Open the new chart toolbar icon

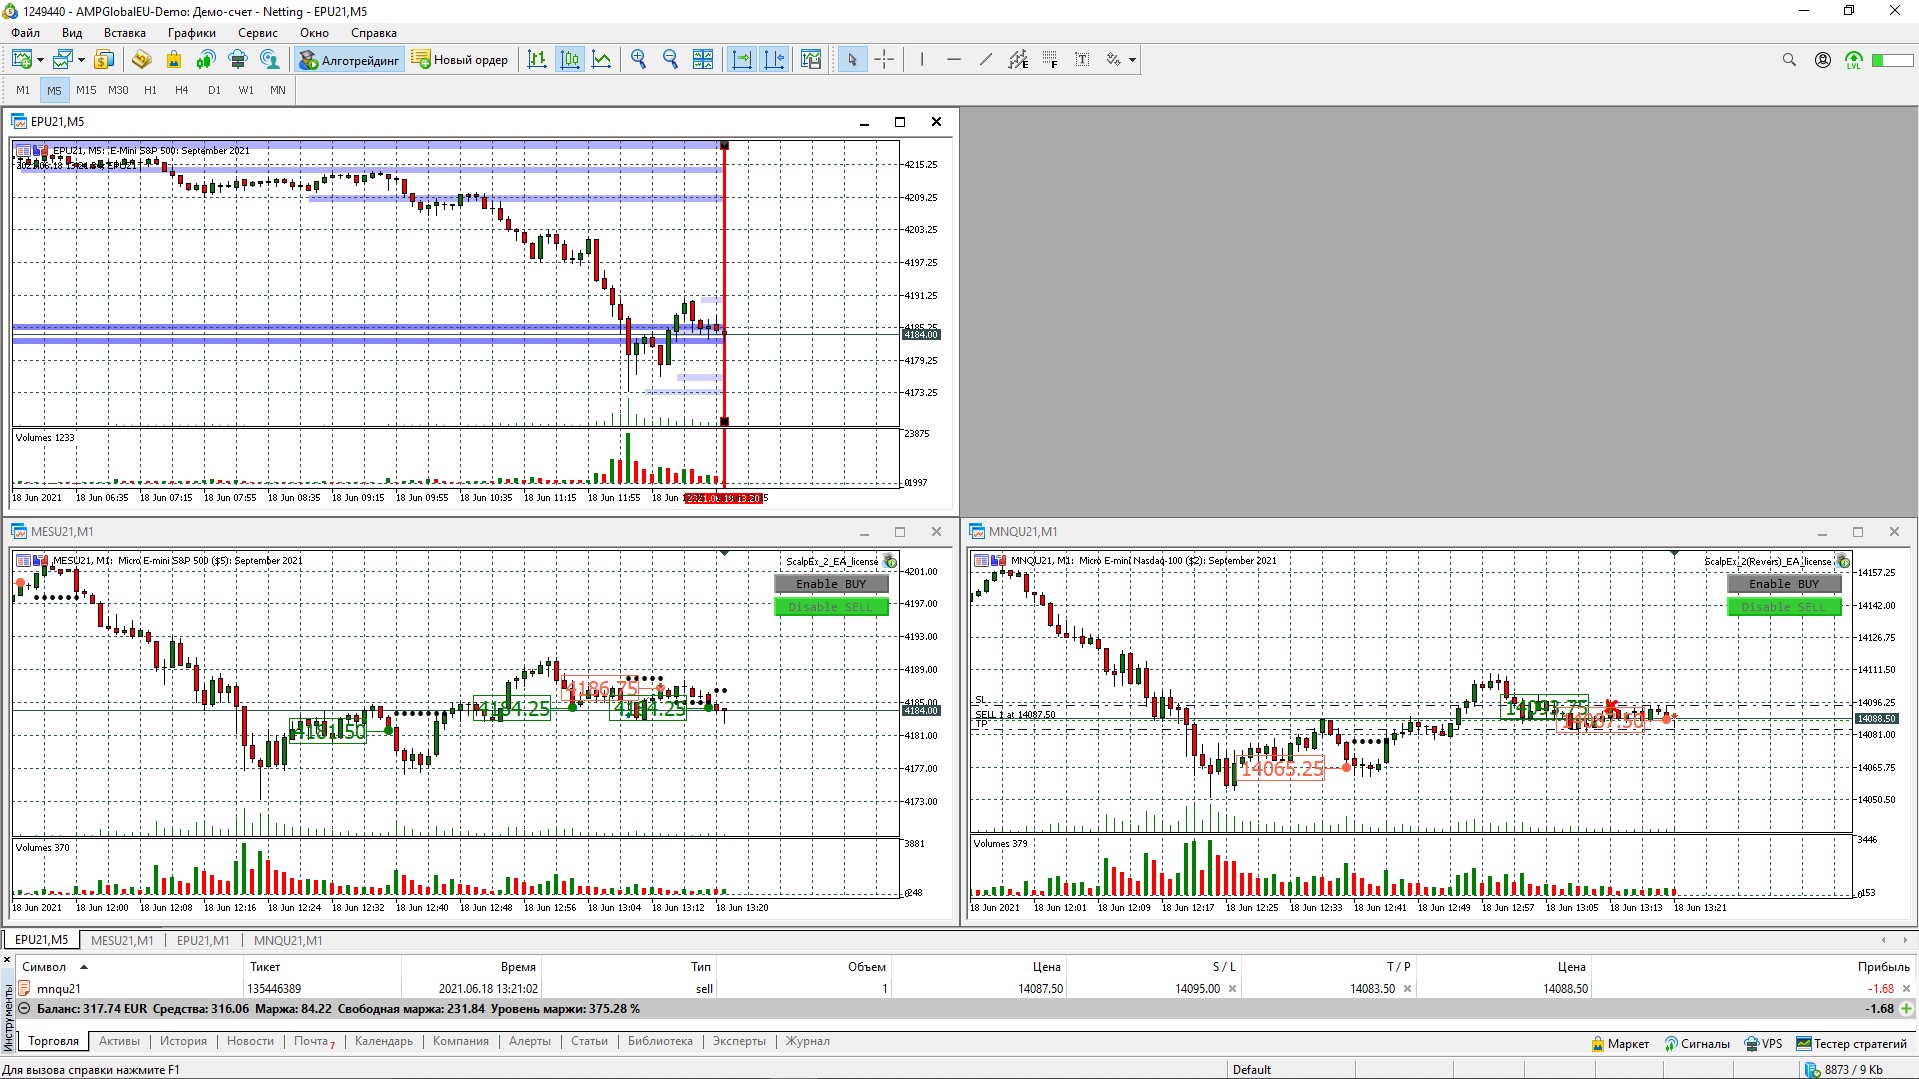pos(22,60)
